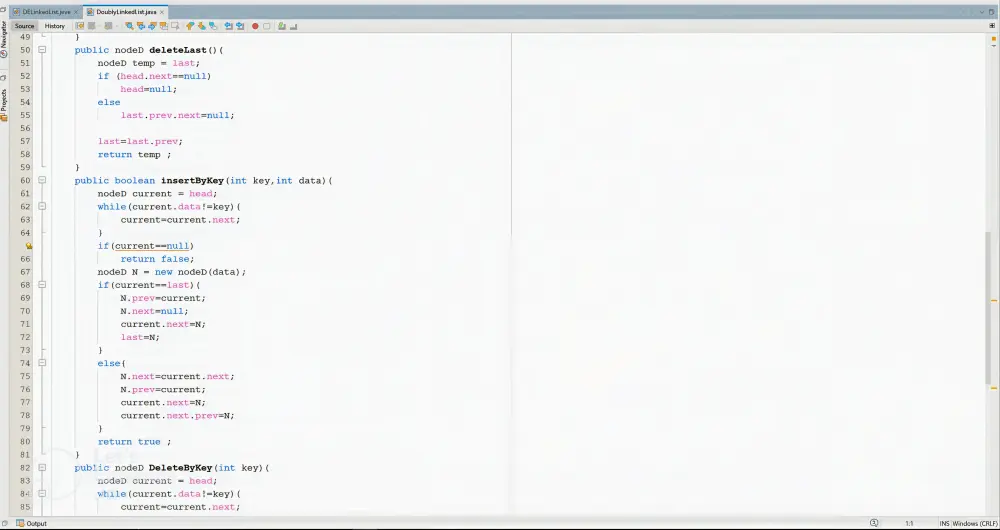Stop macro recording square icon
The width and height of the screenshot is (1000, 530).
(x=267, y=26)
